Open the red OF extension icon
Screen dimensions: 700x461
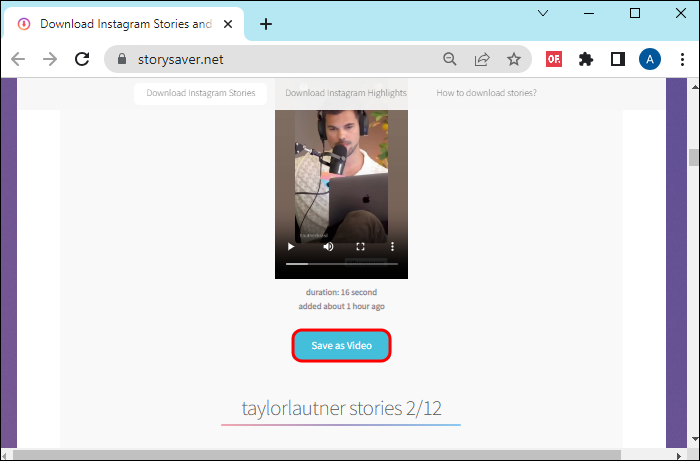[554, 59]
